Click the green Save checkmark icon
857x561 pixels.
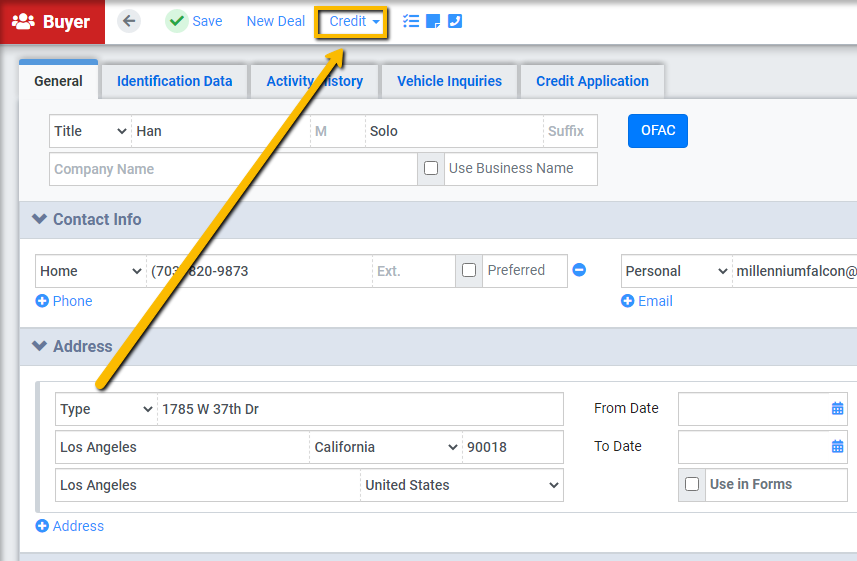[x=177, y=21]
